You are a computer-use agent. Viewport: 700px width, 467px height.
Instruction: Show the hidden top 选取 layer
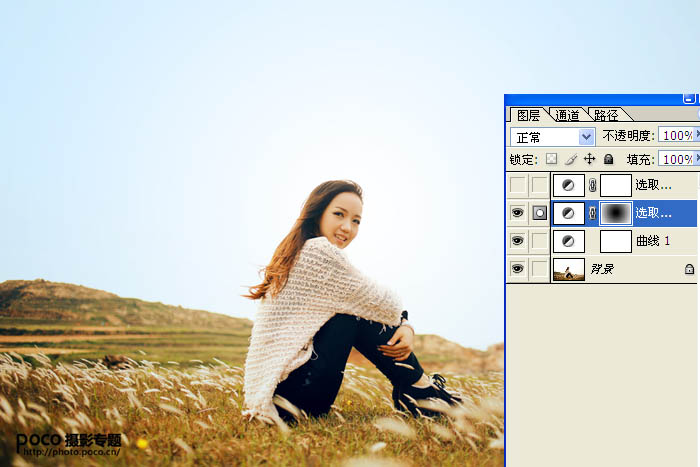[517, 185]
